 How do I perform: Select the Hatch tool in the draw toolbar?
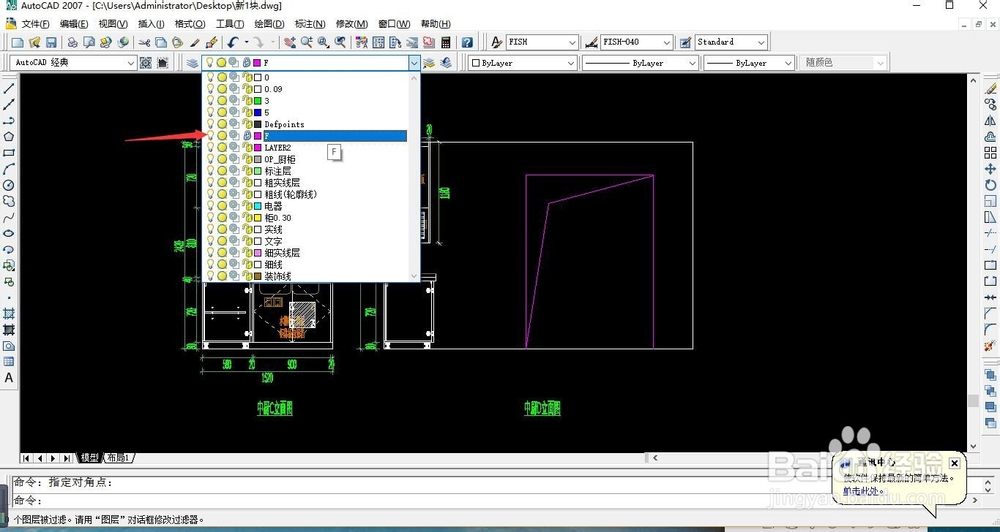point(9,313)
